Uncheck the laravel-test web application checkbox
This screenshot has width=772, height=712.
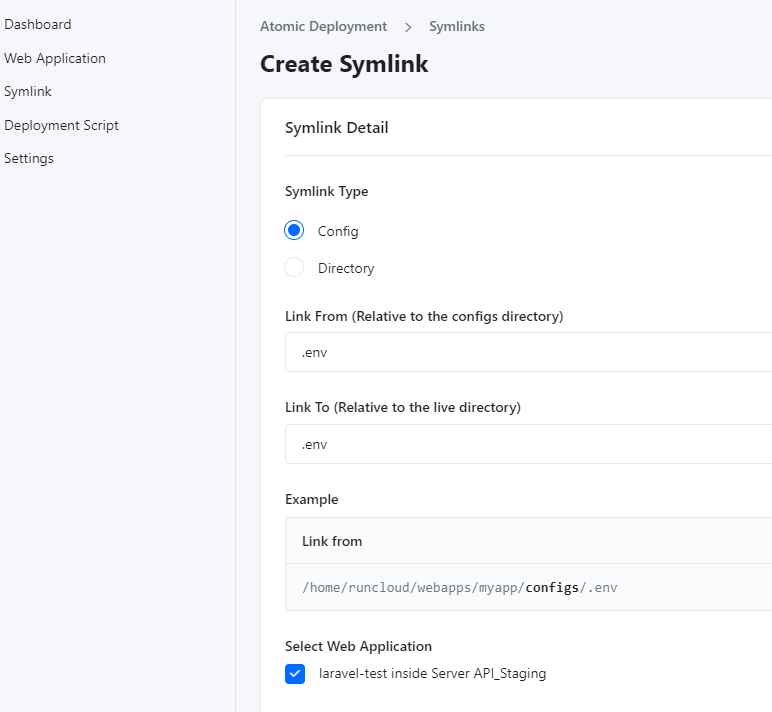(x=295, y=673)
